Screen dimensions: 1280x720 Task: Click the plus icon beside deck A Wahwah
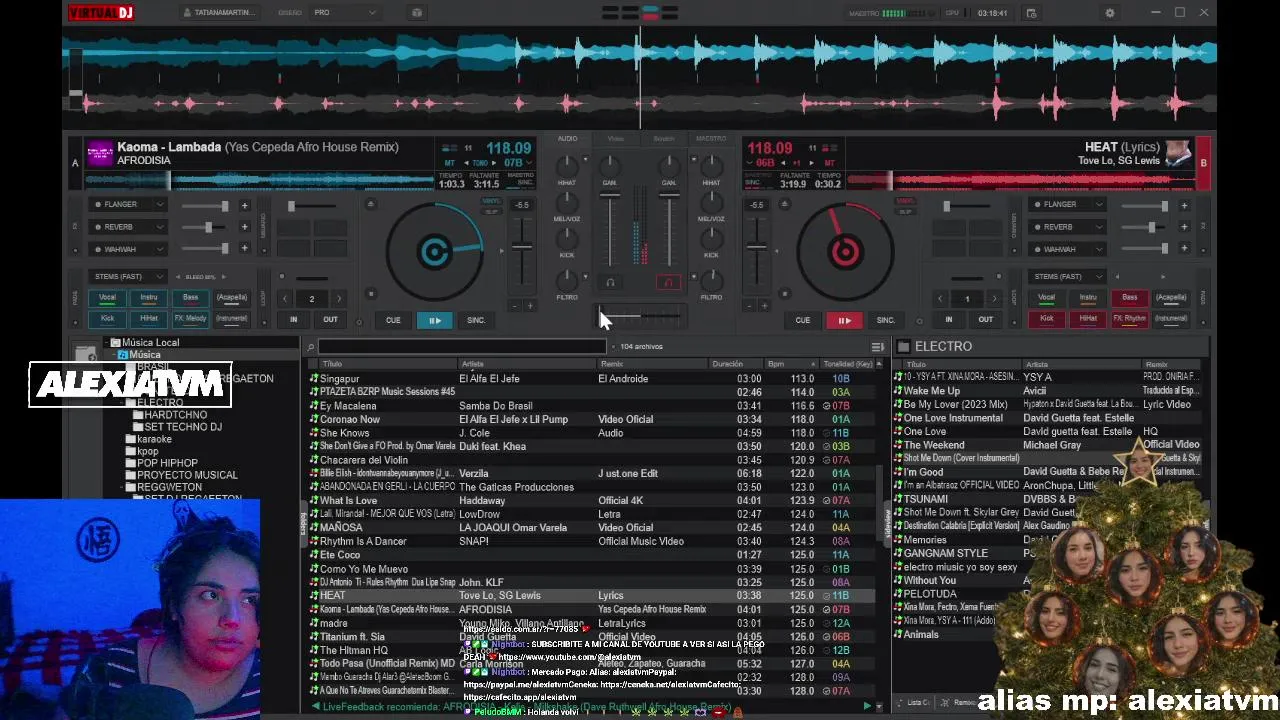pos(243,249)
